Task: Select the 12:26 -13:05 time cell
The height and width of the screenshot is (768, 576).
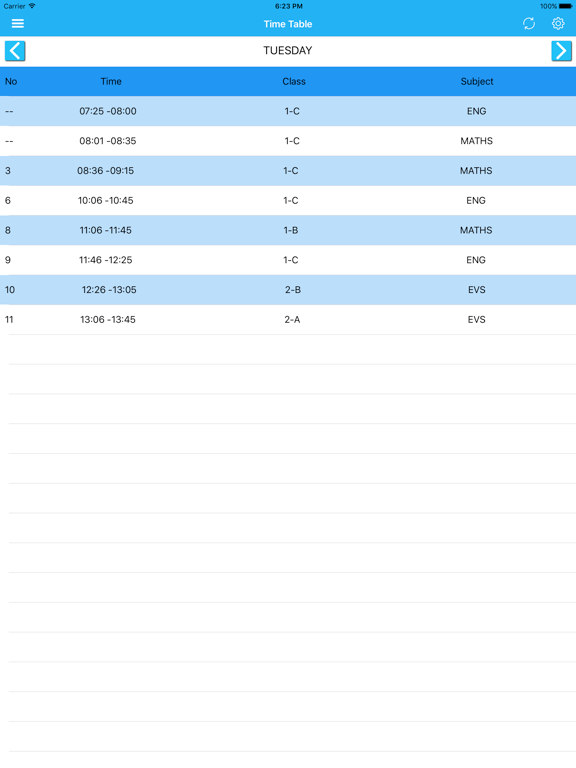Action: 109,290
